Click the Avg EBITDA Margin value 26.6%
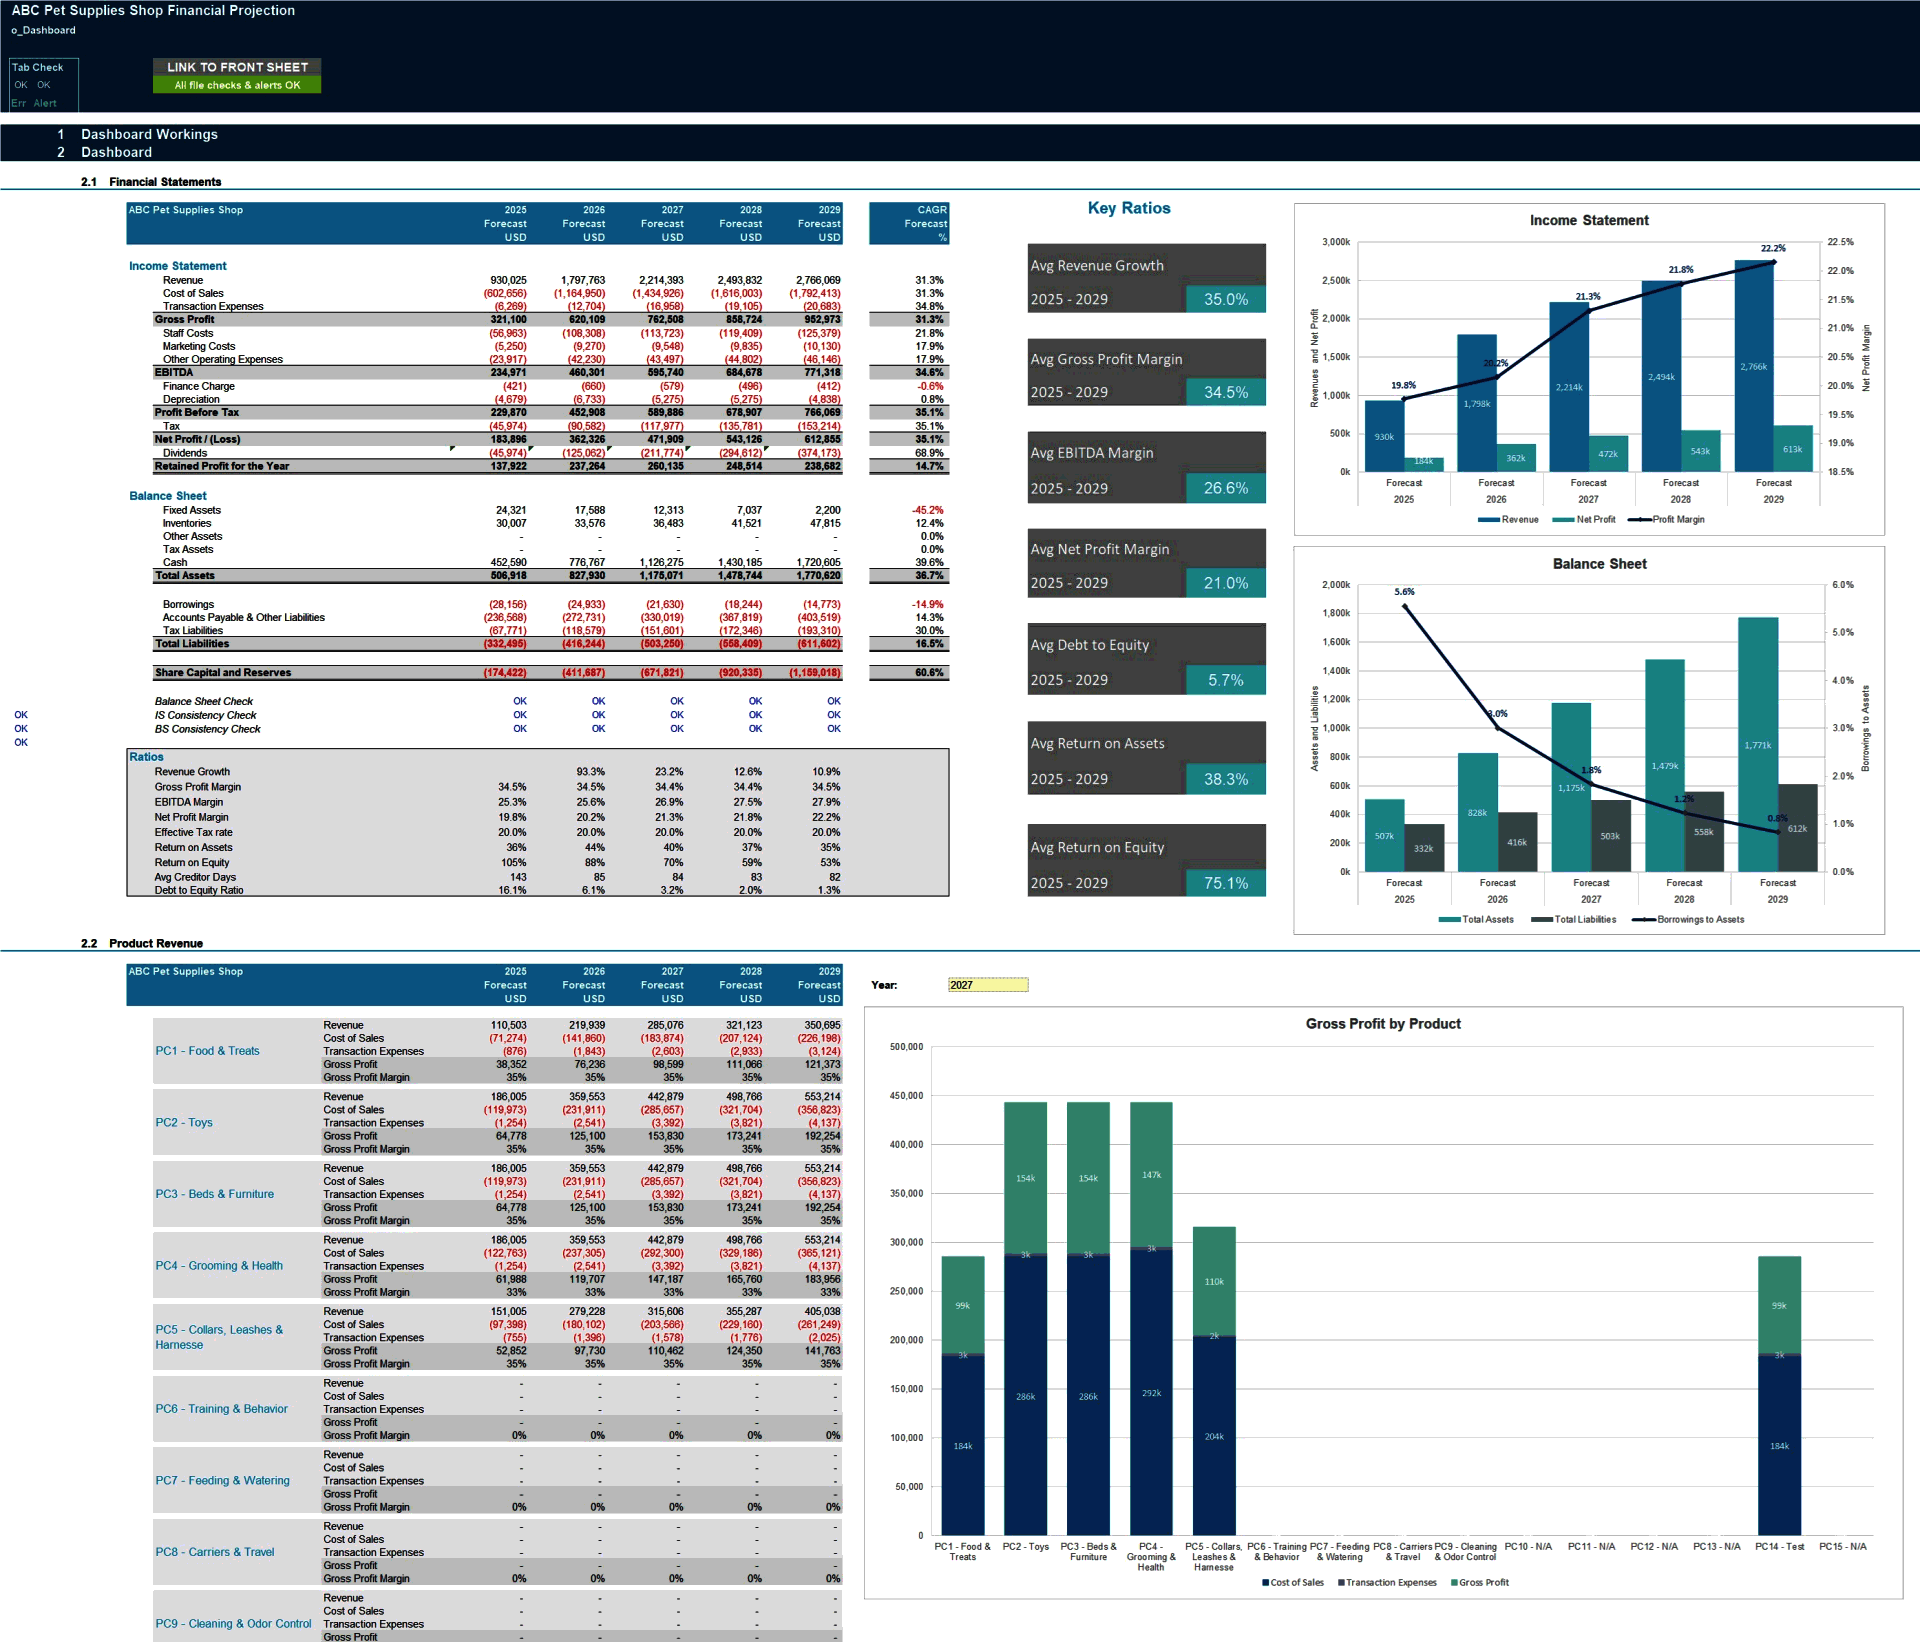The height and width of the screenshot is (1642, 1920). 1226,488
